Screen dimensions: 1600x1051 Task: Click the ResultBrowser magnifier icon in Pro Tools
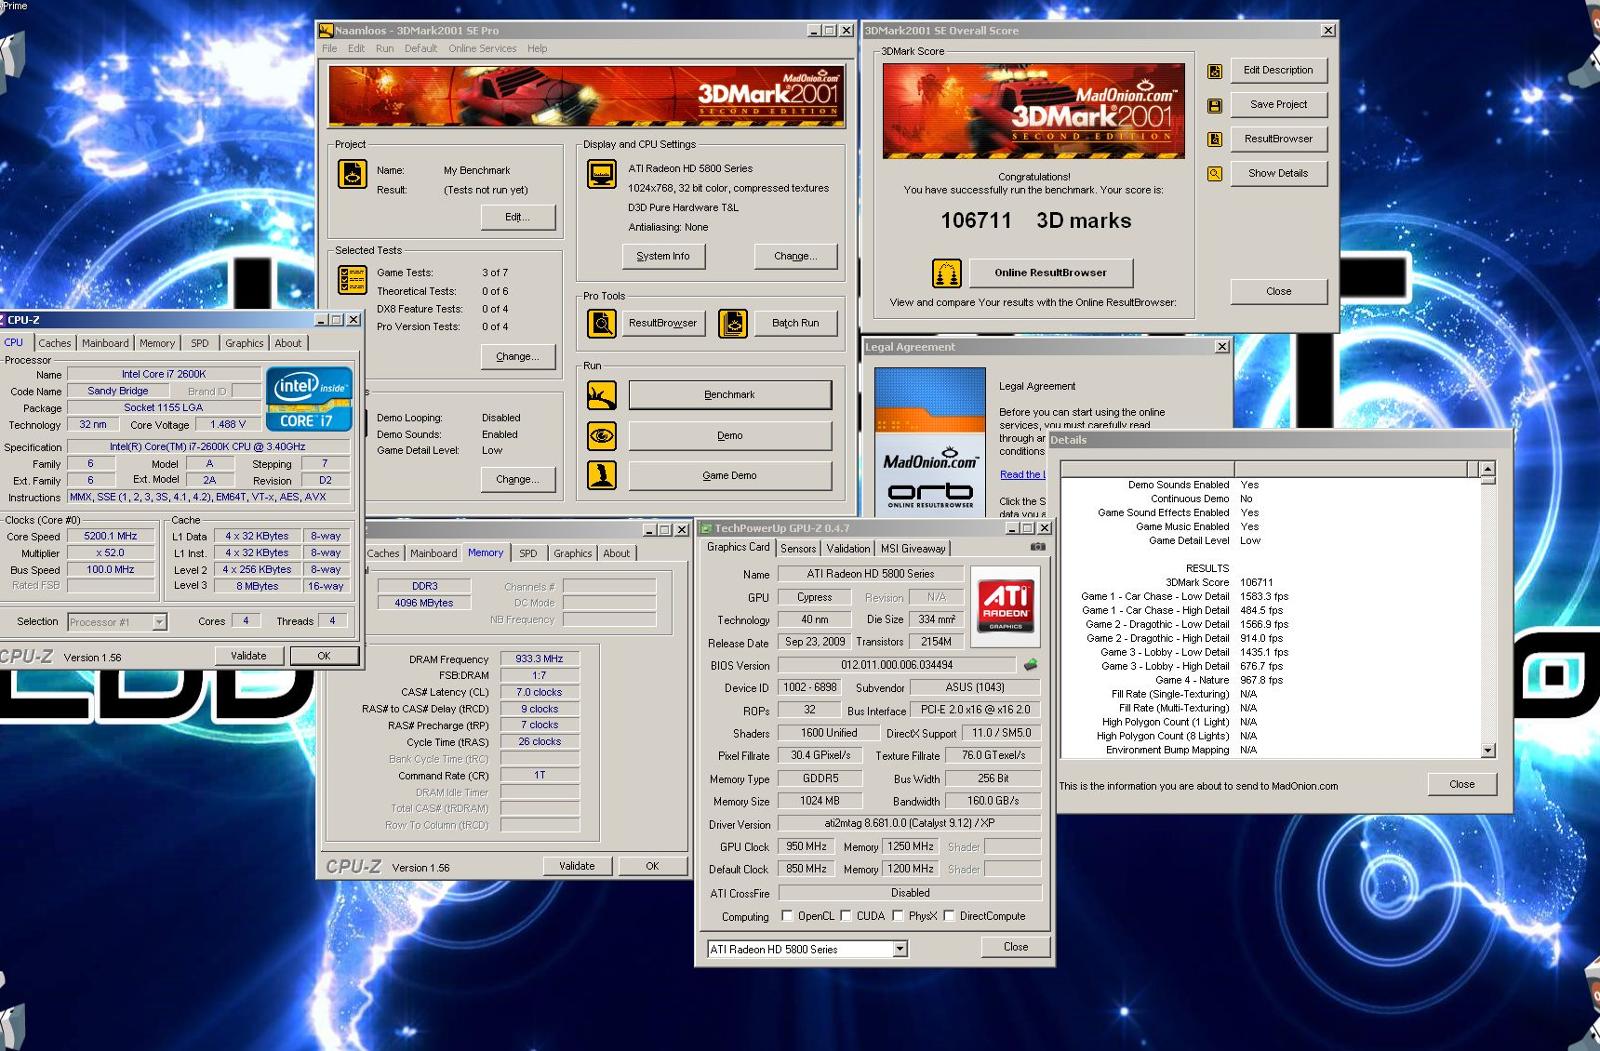coord(601,323)
